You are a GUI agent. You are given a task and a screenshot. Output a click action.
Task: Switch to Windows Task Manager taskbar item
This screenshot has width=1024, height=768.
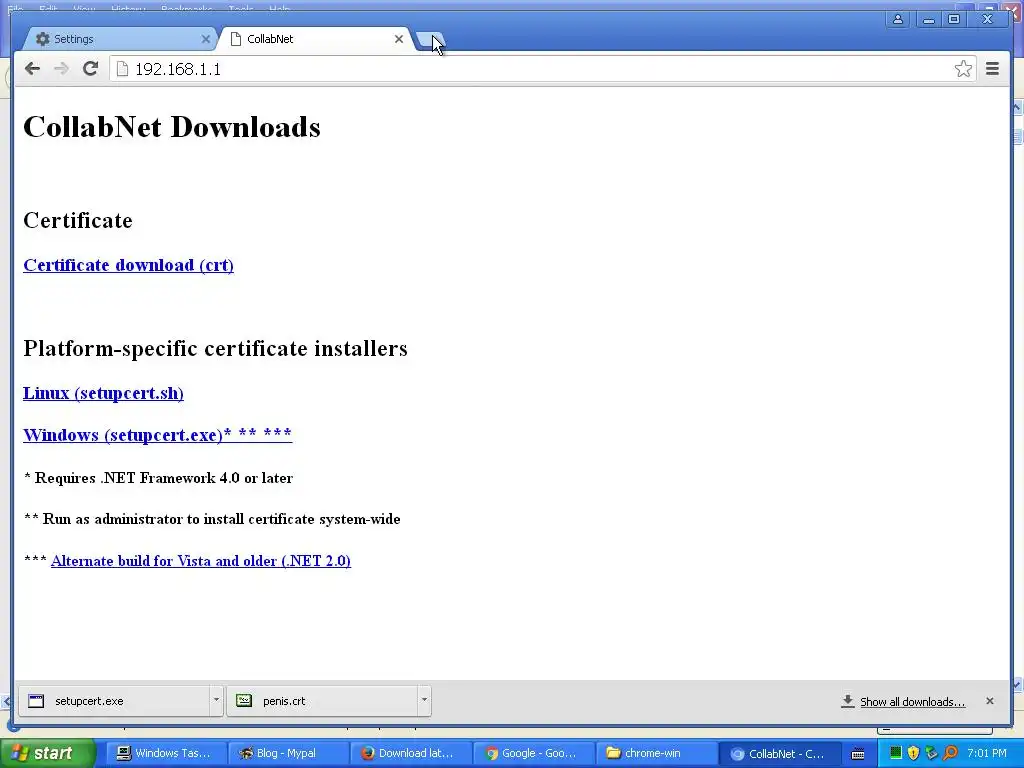pyautogui.click(x=166, y=753)
